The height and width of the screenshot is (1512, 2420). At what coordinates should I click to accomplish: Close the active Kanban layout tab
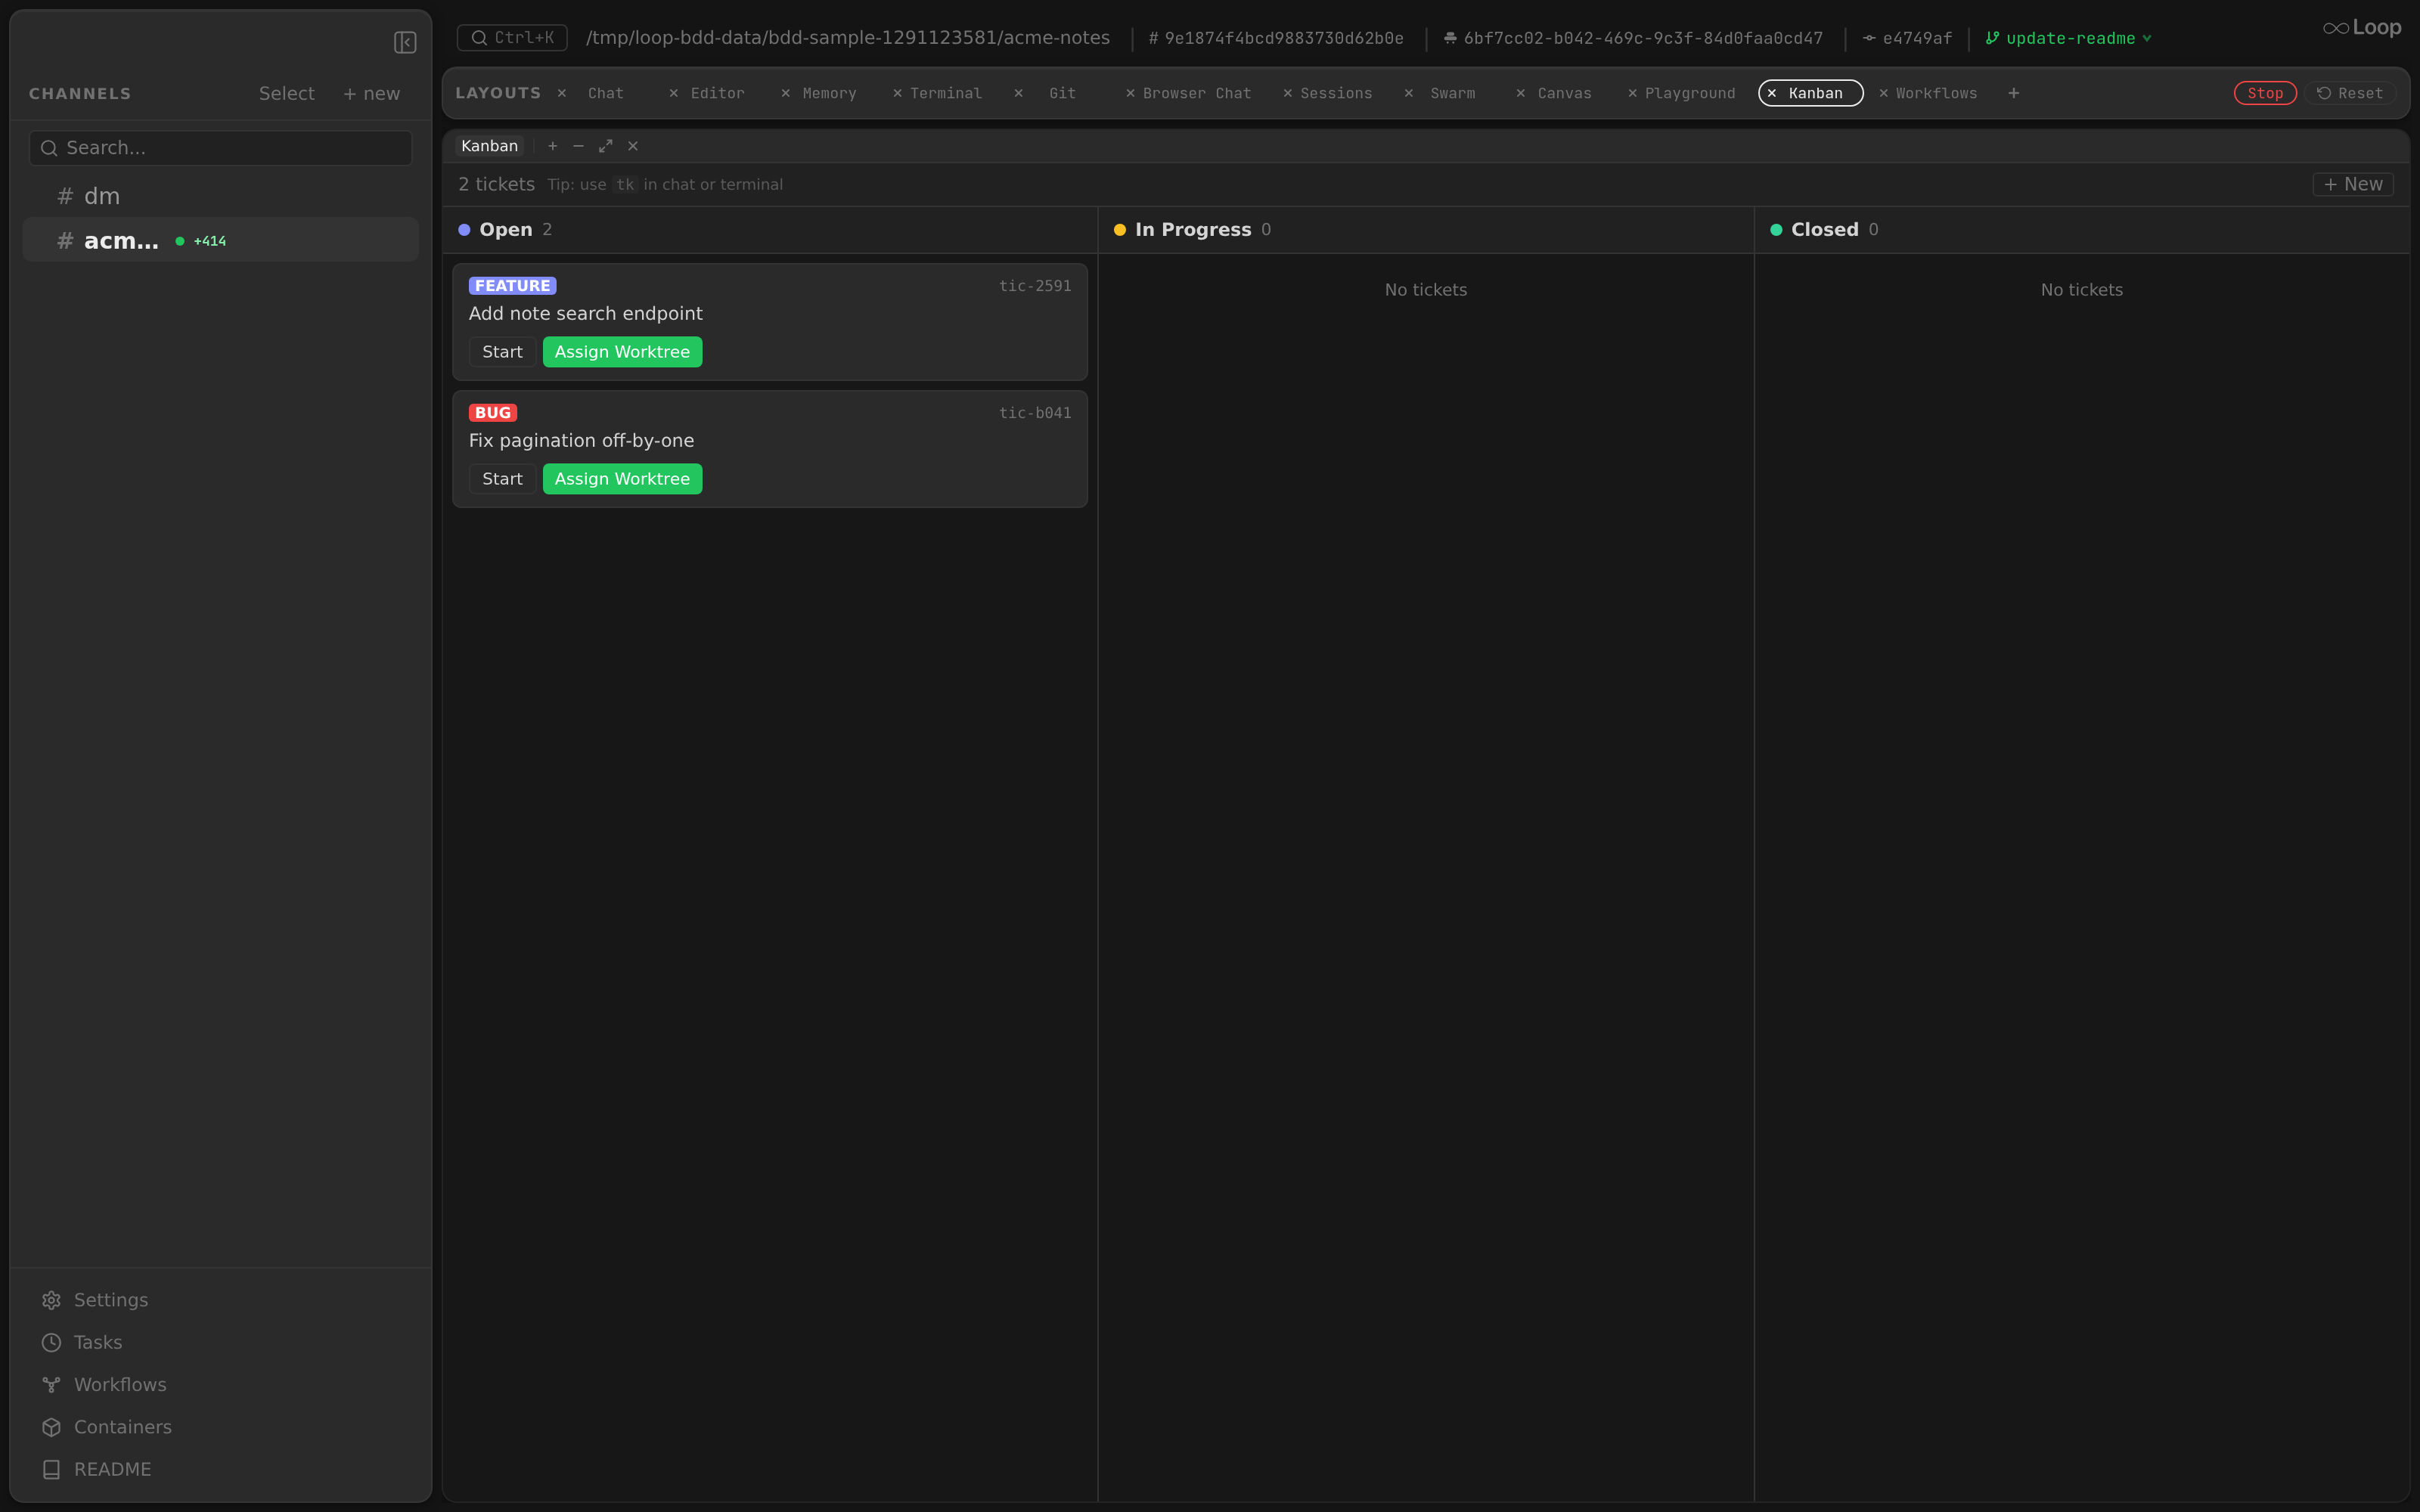(1772, 93)
